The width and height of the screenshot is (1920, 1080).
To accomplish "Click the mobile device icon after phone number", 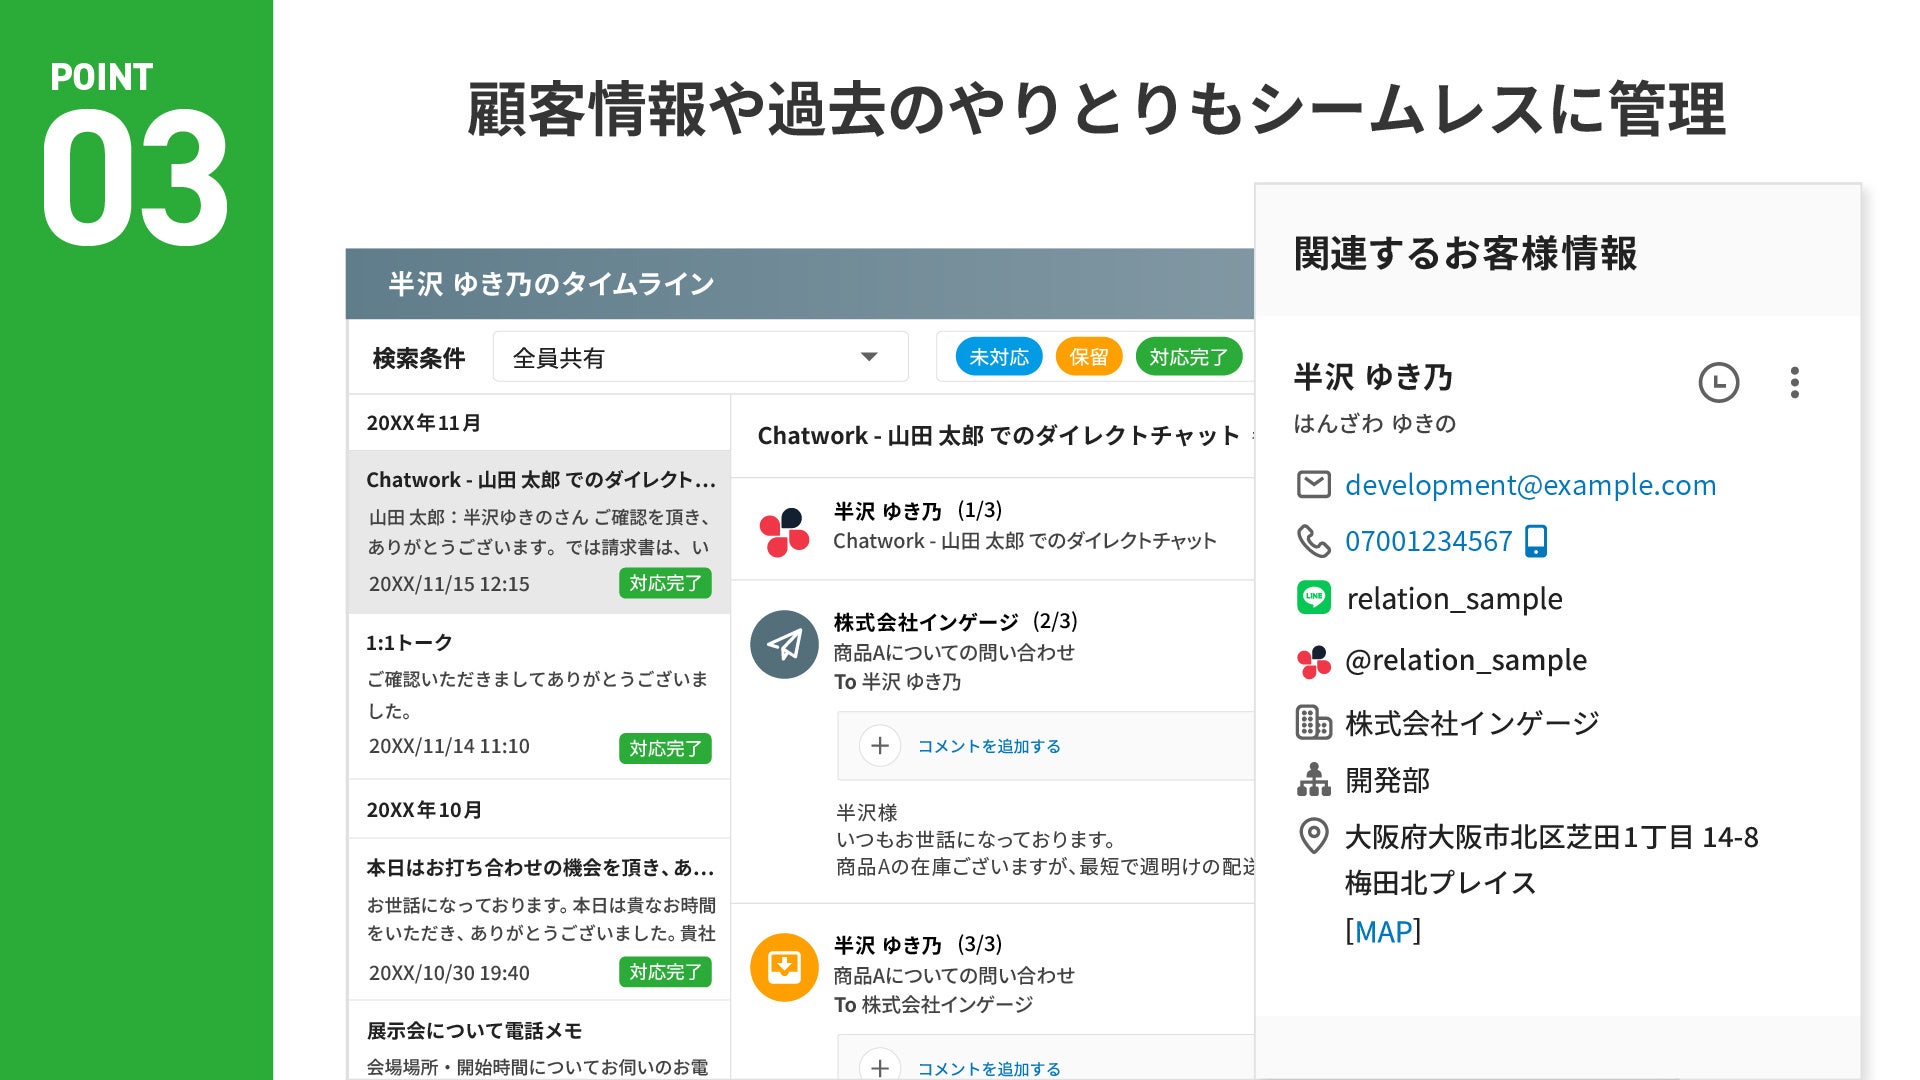I will [x=1536, y=541].
